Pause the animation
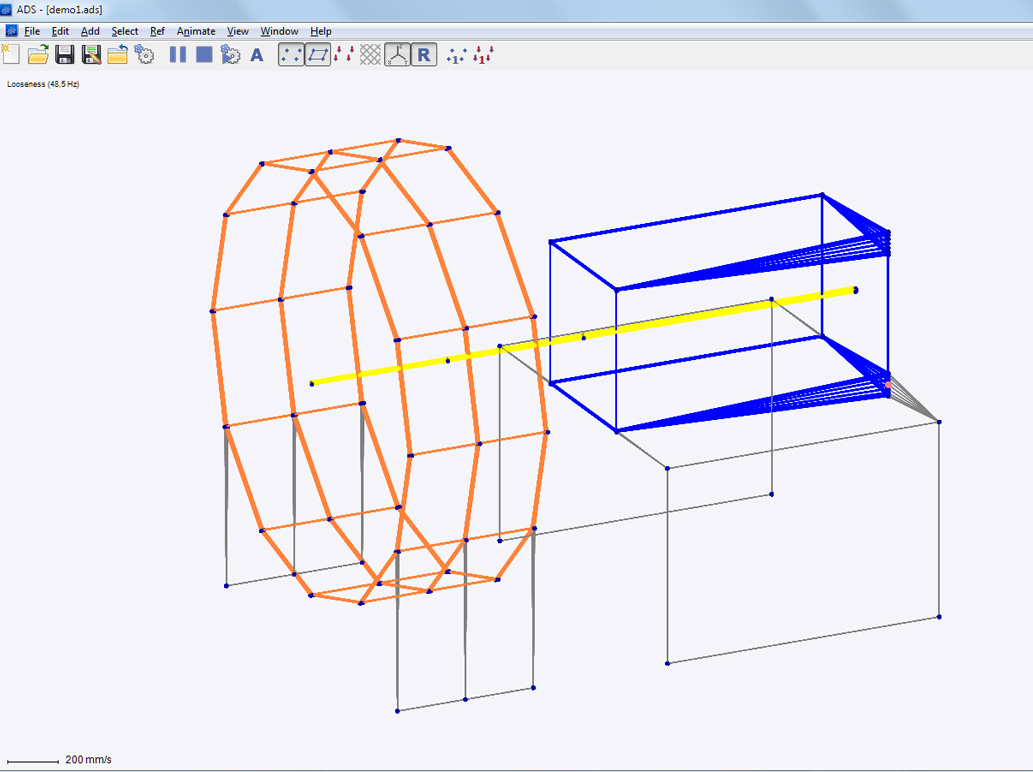 [x=178, y=55]
